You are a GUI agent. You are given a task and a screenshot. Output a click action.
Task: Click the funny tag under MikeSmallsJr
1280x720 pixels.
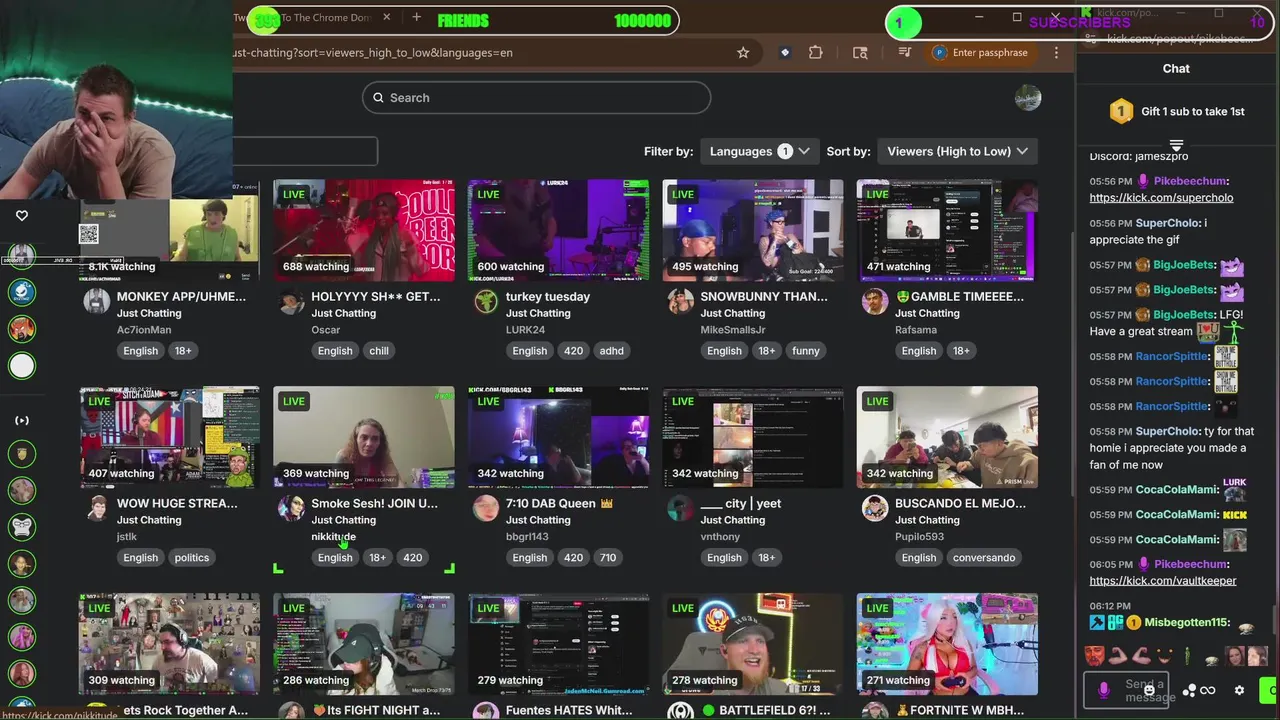(806, 351)
